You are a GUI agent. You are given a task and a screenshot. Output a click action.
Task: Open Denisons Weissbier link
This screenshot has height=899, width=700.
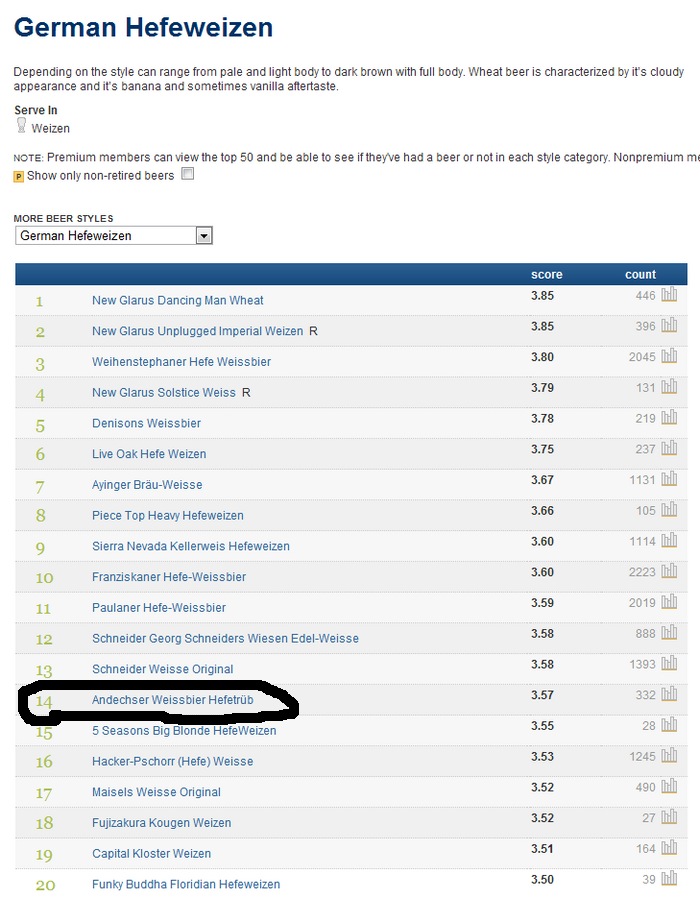pos(146,423)
